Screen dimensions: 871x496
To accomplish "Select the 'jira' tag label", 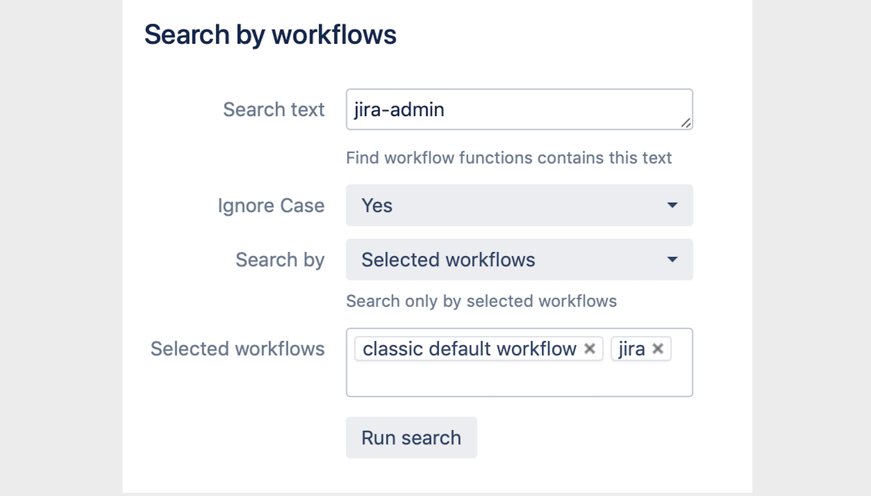I will [631, 349].
